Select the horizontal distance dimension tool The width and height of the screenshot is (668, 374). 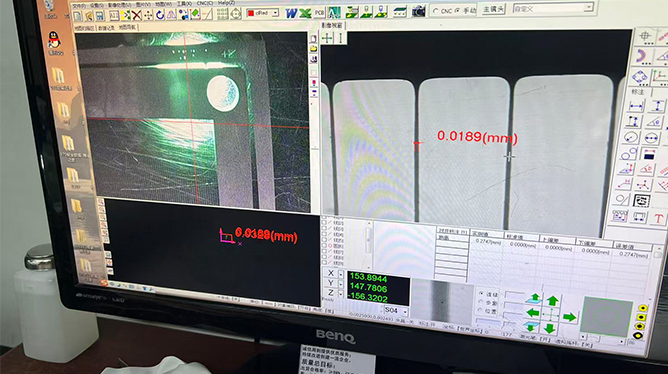coord(636,106)
